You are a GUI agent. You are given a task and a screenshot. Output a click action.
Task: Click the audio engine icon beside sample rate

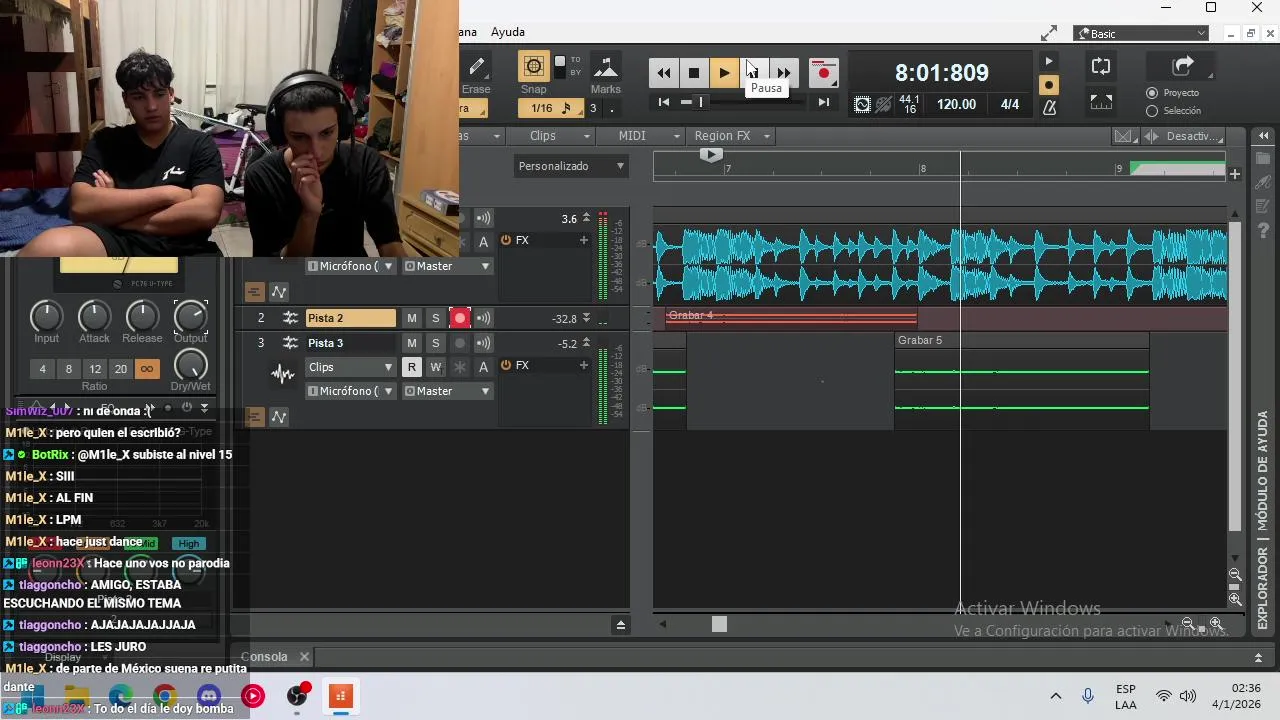click(862, 104)
